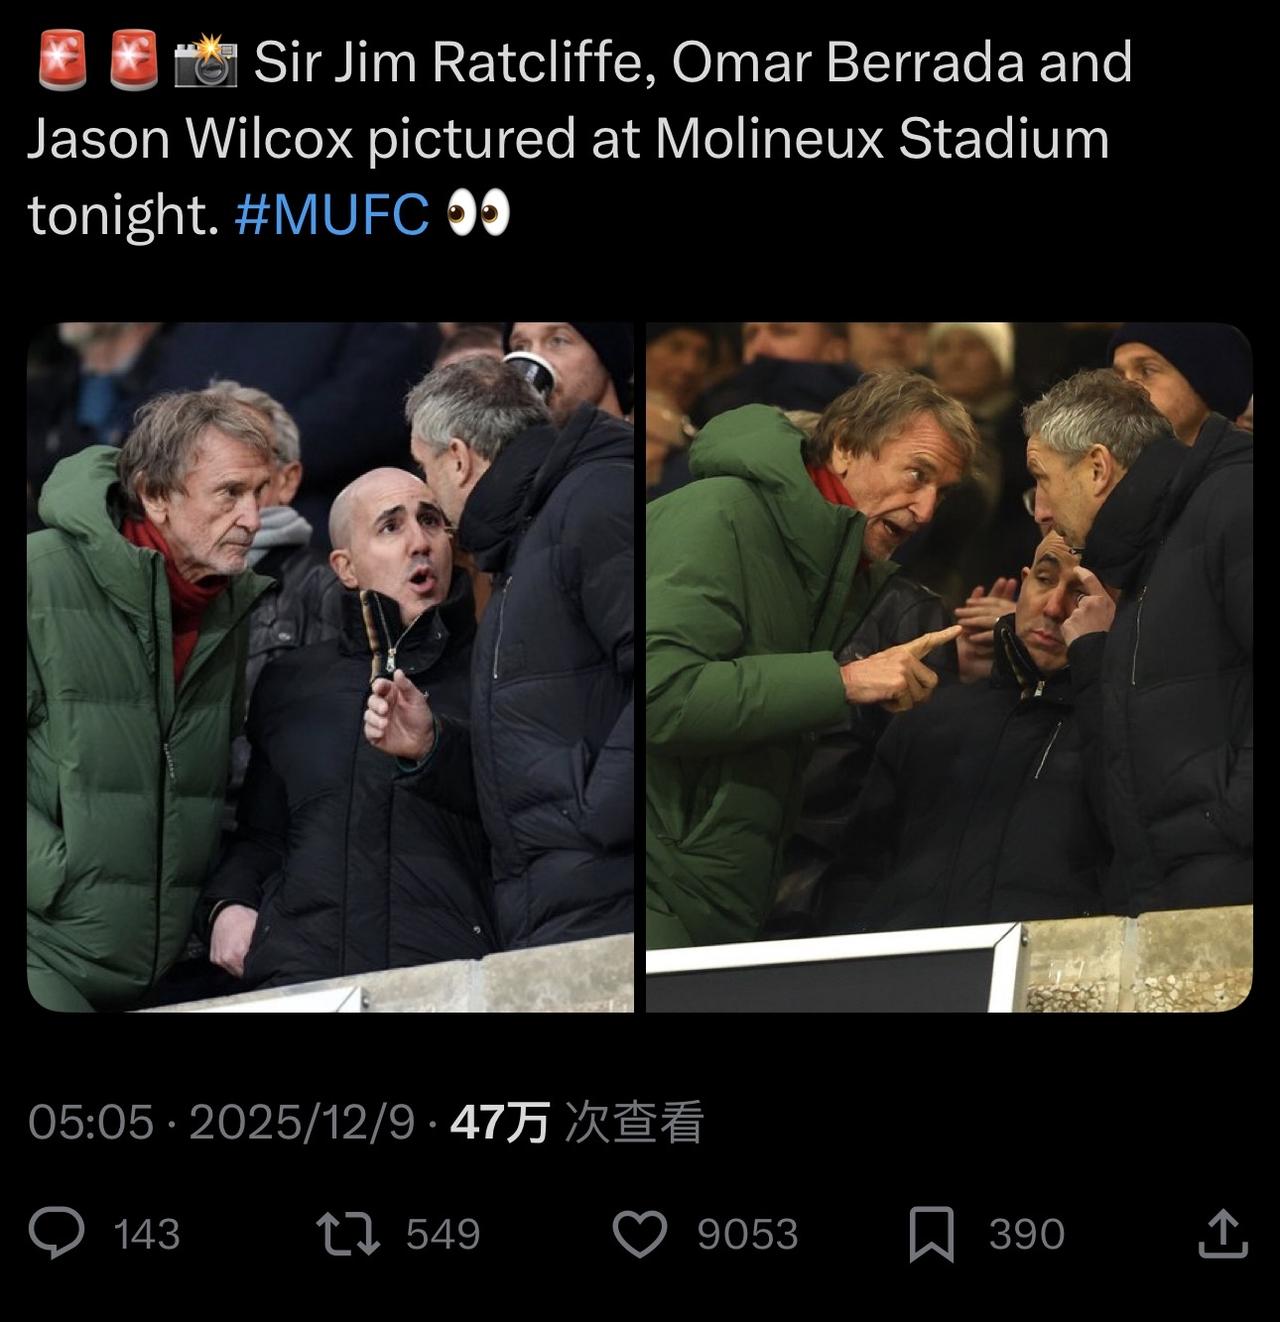This screenshot has height=1322, width=1280.
Task: Click the 9053 likes count
Action: pyautogui.click(x=747, y=1234)
